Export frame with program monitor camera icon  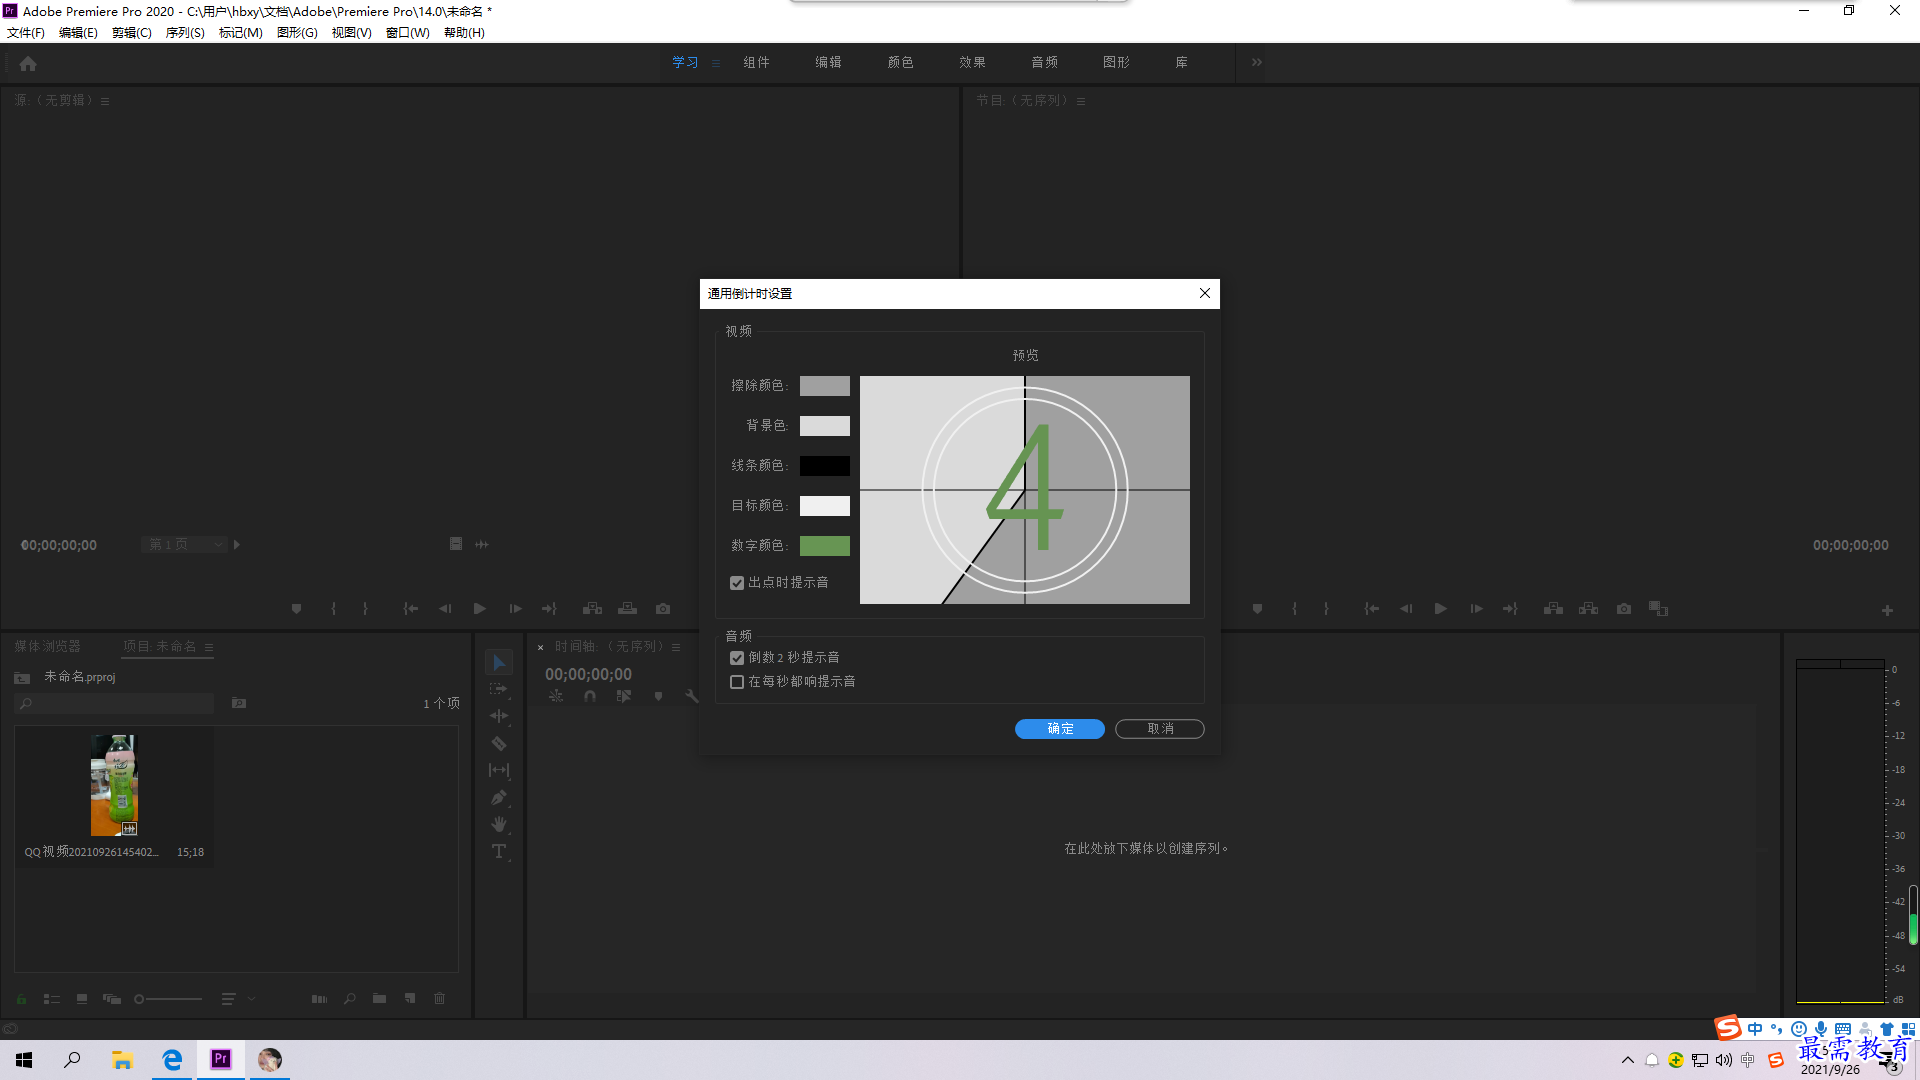[x=1624, y=609]
